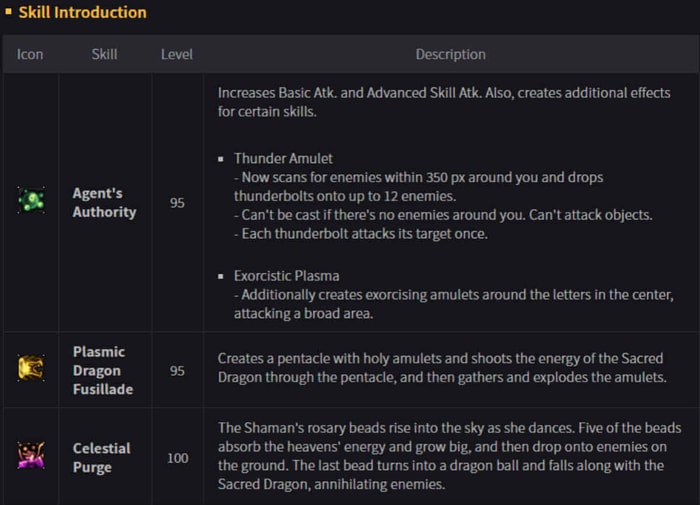This screenshot has height=505, width=700.
Task: Select the Plasmic Dragon Fusillade skill name
Action: [103, 370]
